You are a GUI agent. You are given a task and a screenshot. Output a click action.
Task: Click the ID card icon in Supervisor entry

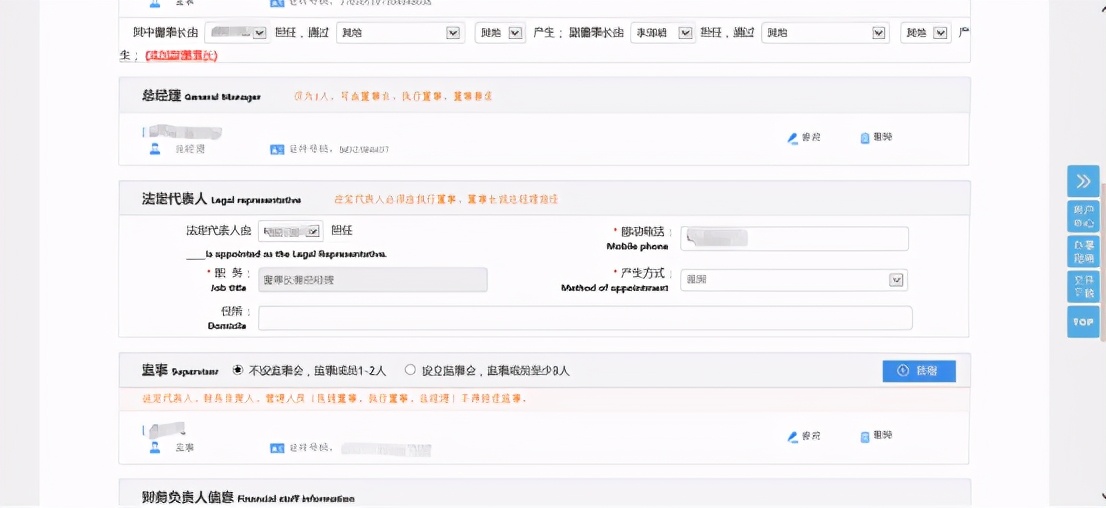[x=276, y=448]
